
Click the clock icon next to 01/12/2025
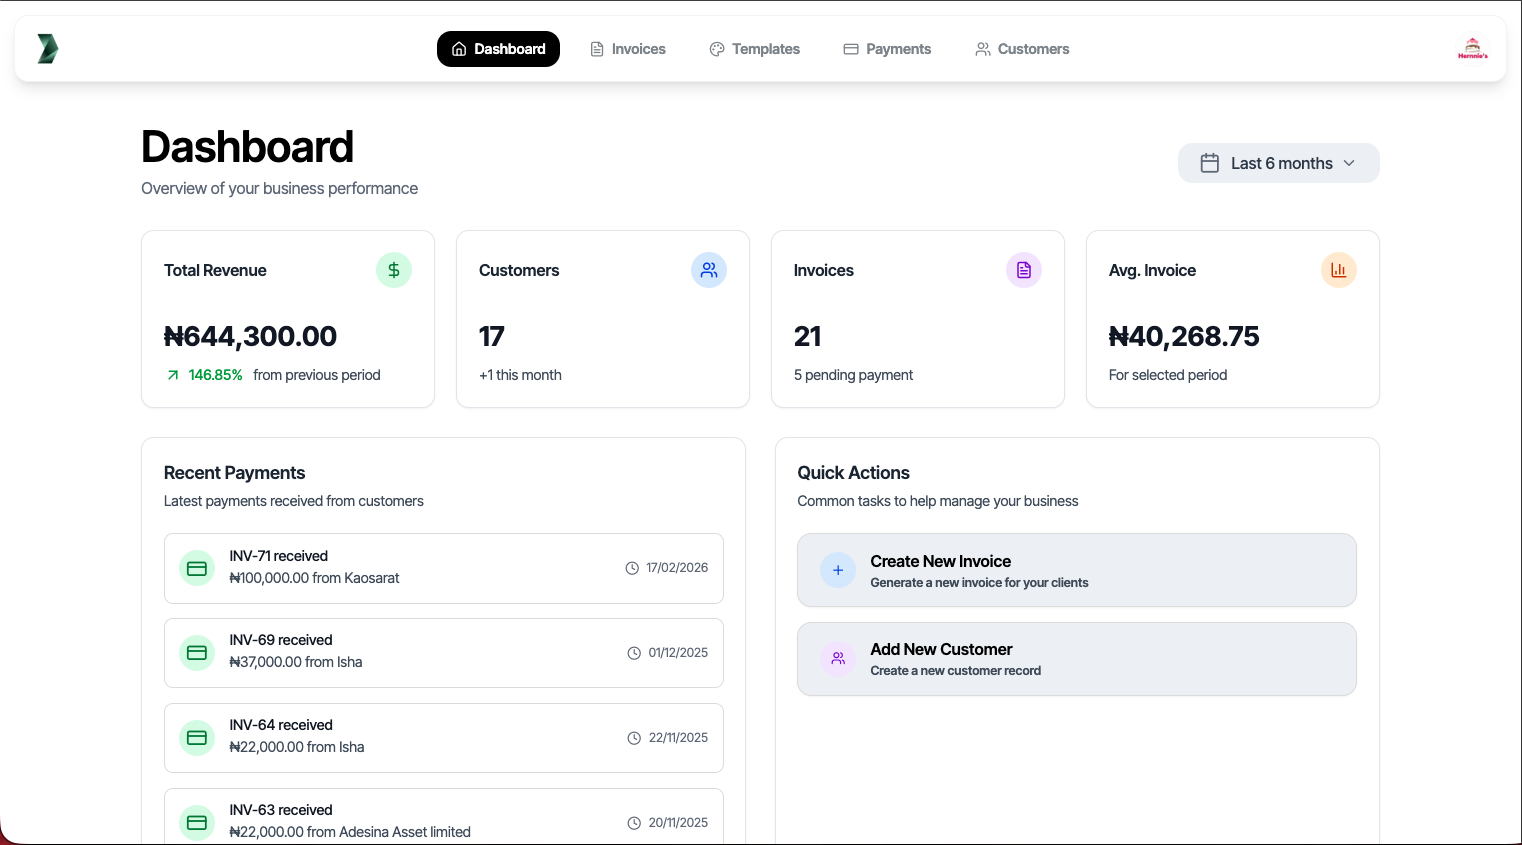634,653
